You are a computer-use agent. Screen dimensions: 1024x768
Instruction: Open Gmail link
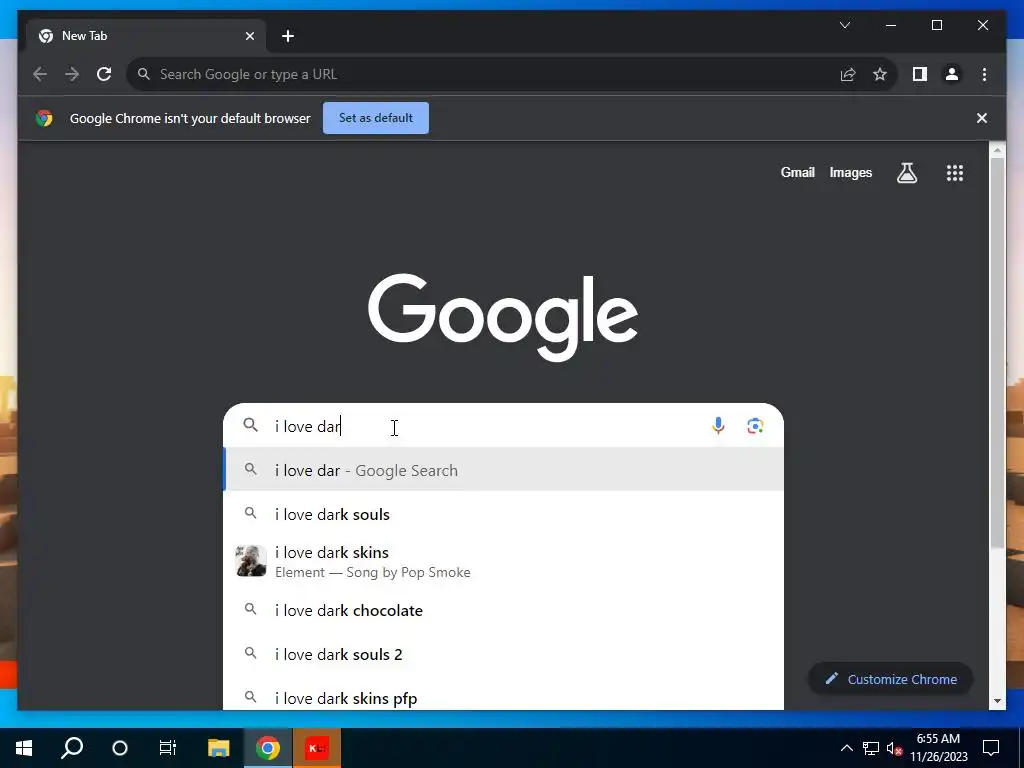797,172
